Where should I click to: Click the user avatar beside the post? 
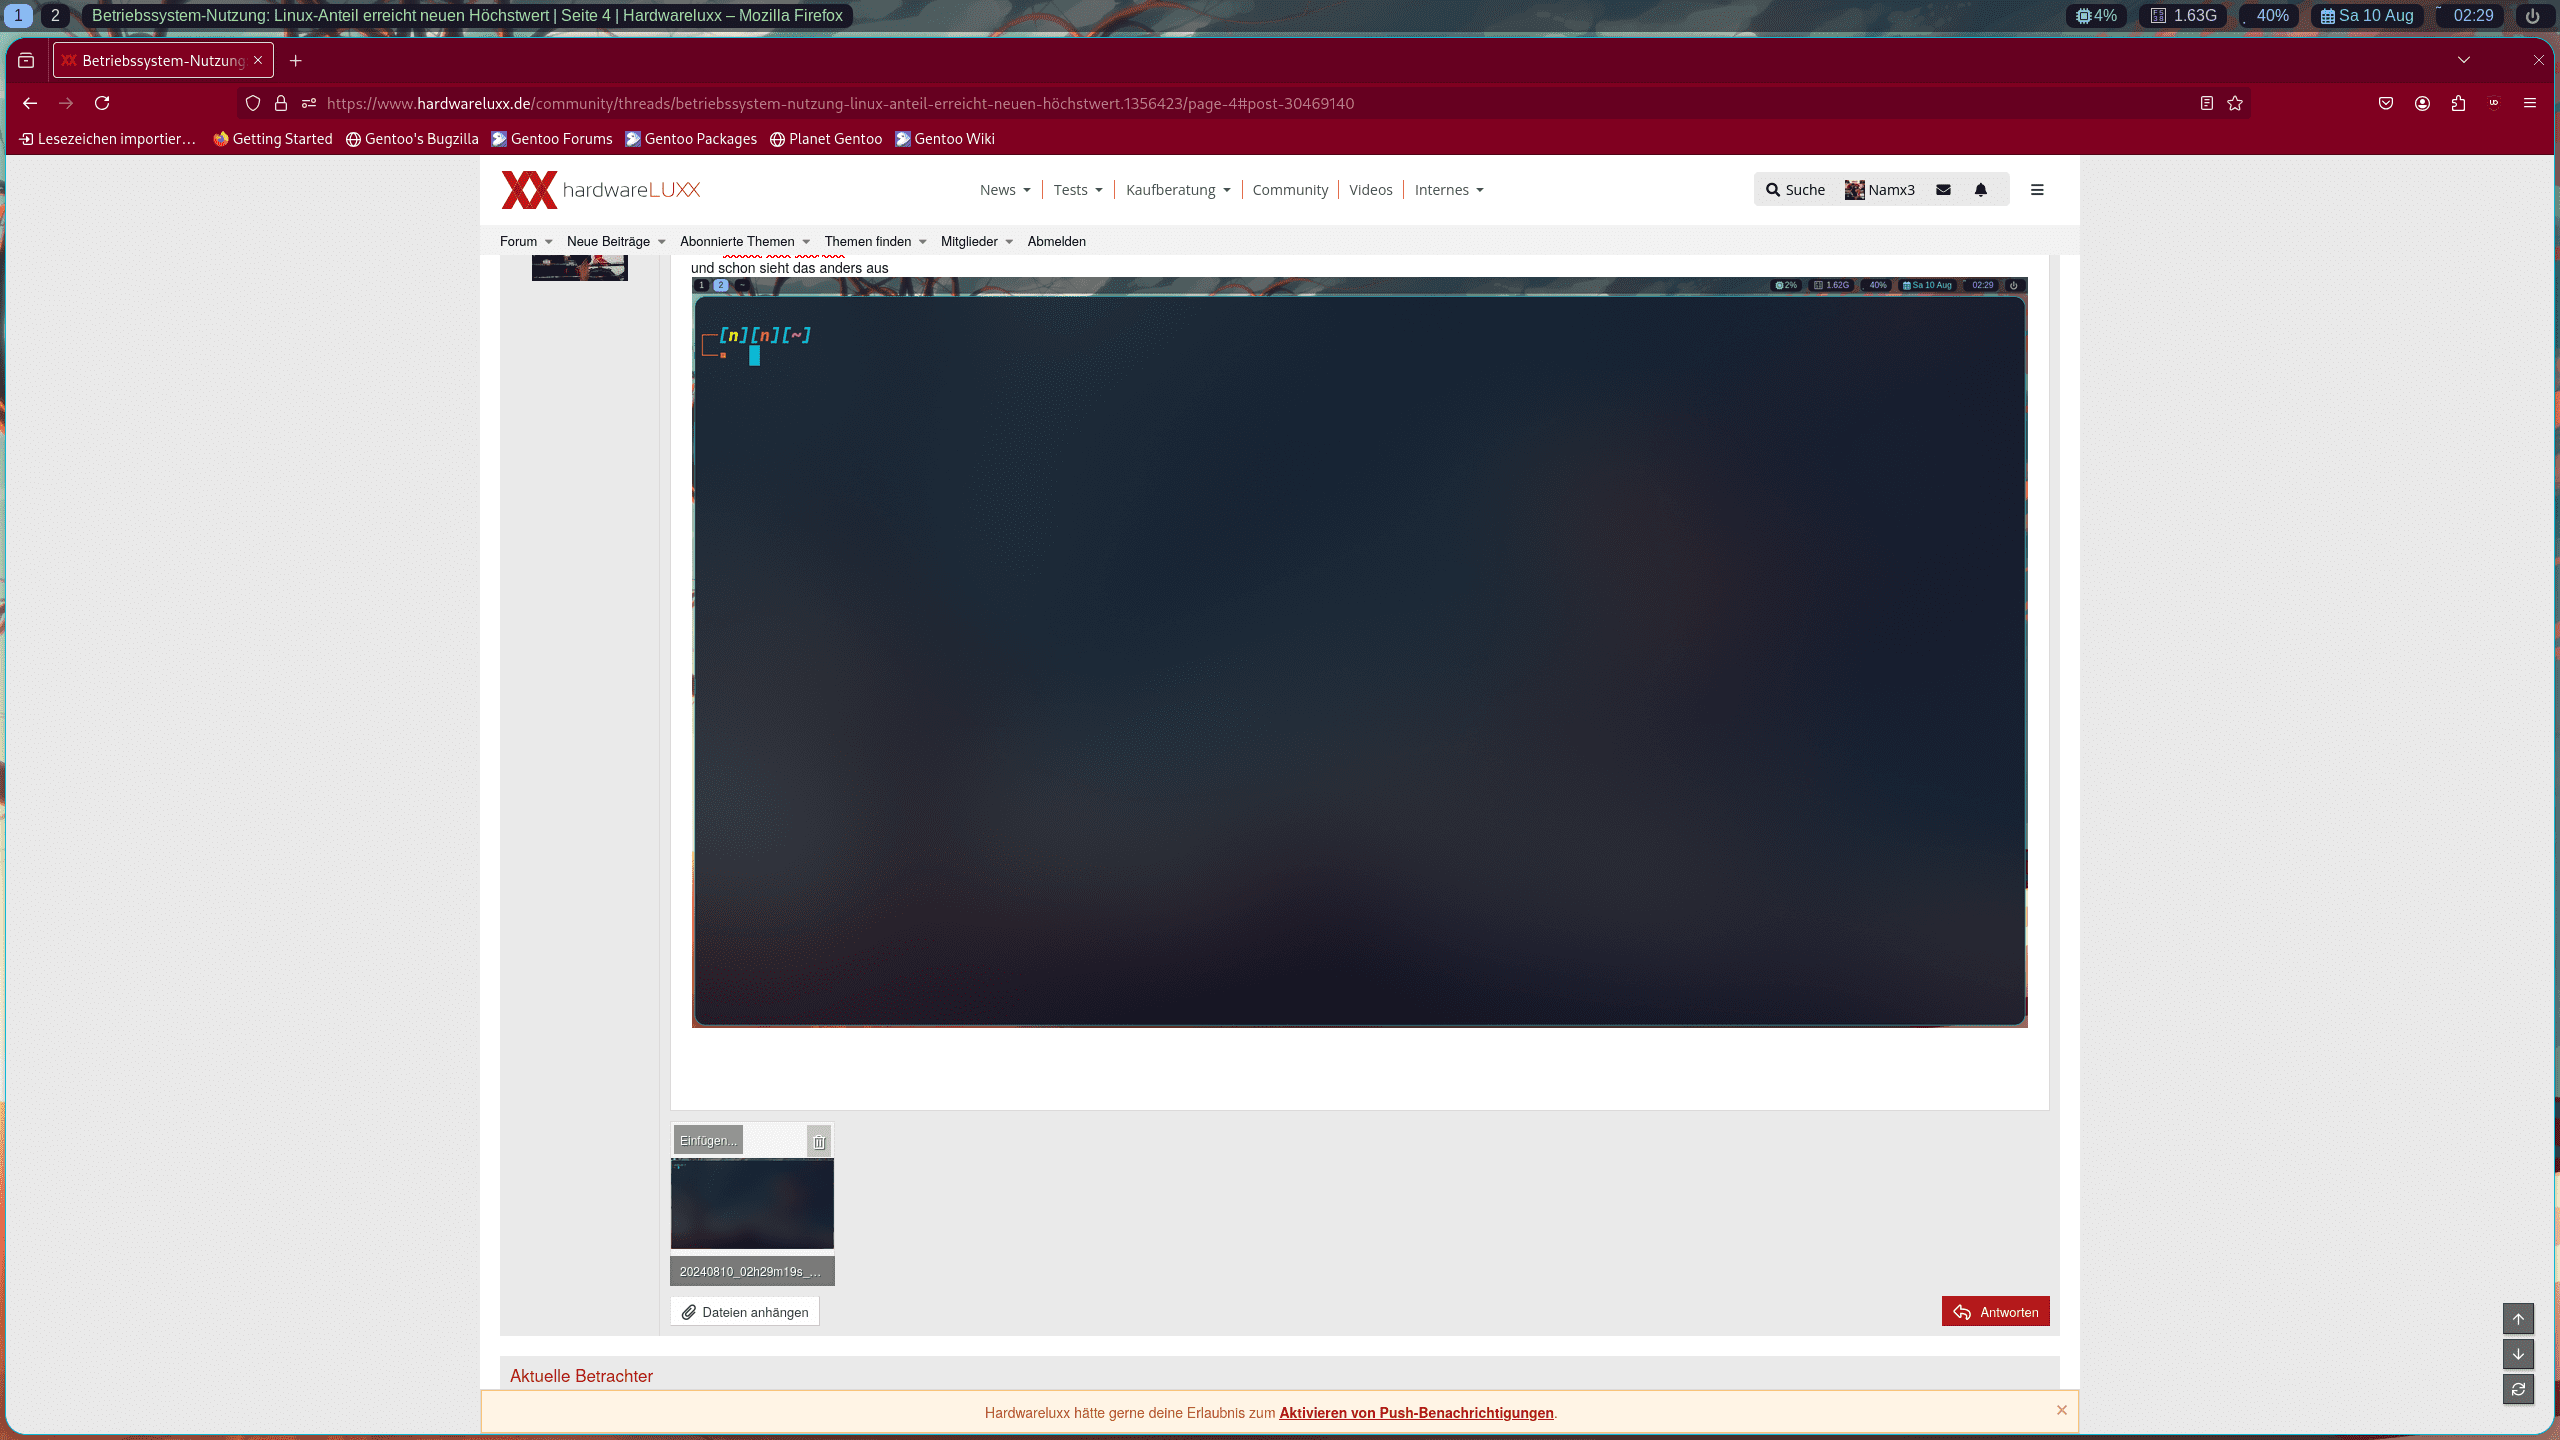pyautogui.click(x=579, y=268)
